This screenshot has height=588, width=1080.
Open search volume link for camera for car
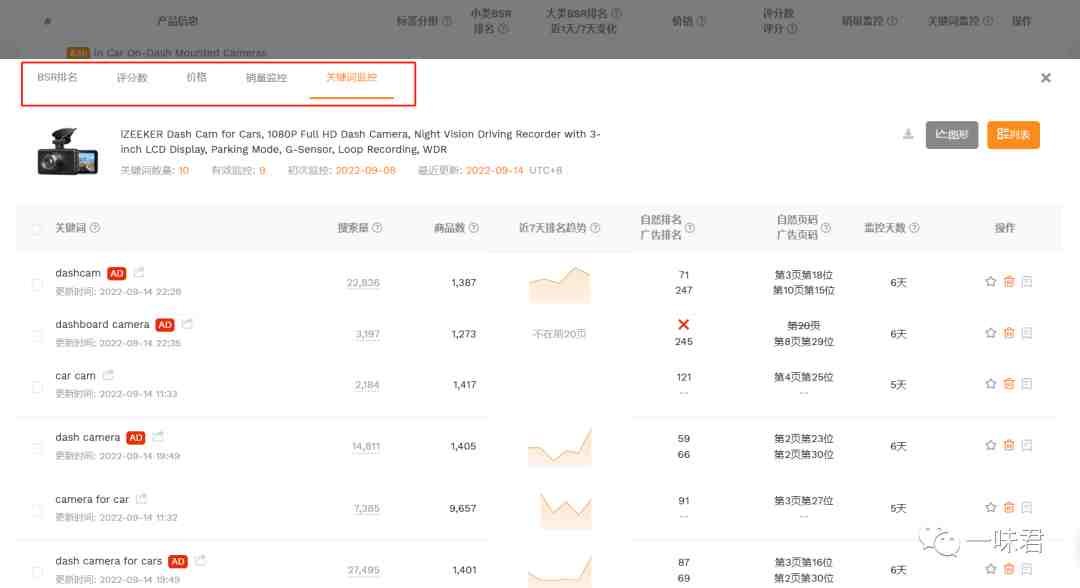click(366, 508)
